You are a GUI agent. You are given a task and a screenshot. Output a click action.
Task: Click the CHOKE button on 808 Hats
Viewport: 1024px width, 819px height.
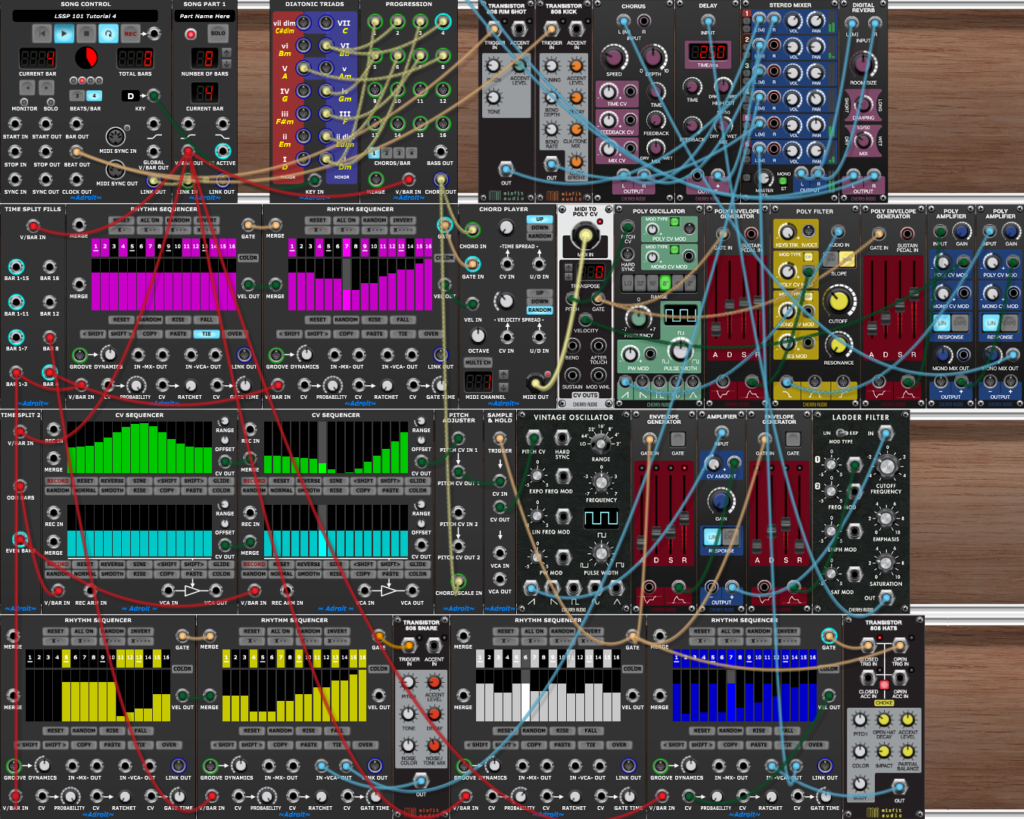884,685
